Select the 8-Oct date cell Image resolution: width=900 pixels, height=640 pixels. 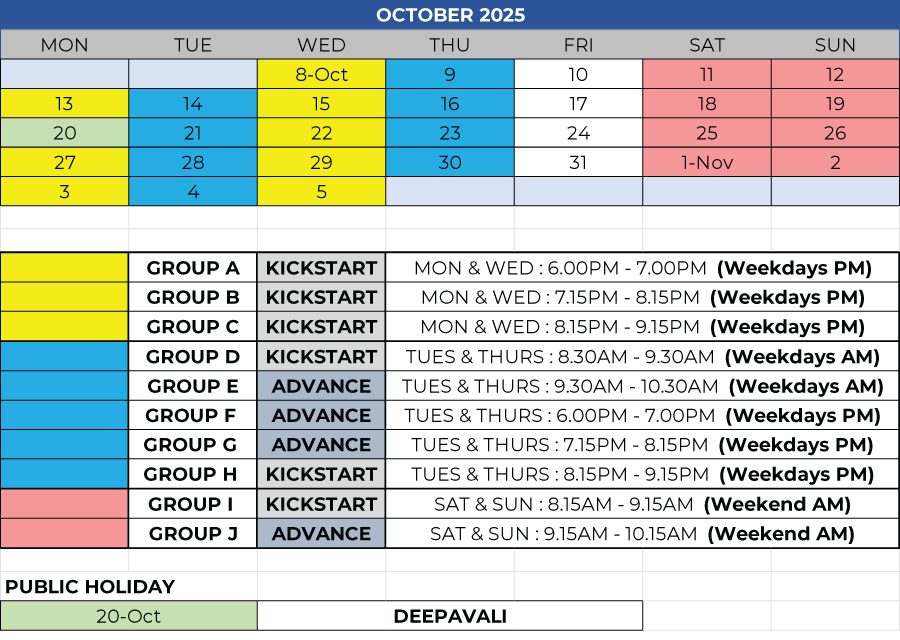coord(321,74)
